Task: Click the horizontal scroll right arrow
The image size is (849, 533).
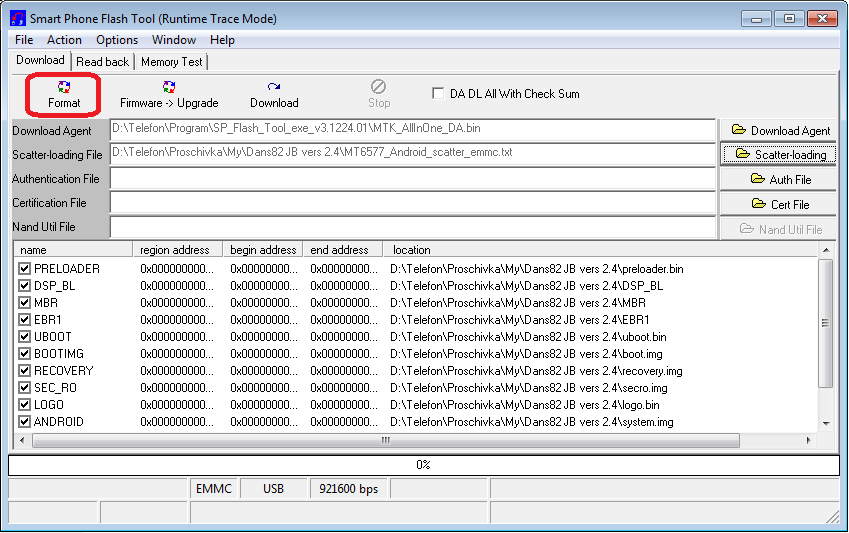Action: coord(808,440)
